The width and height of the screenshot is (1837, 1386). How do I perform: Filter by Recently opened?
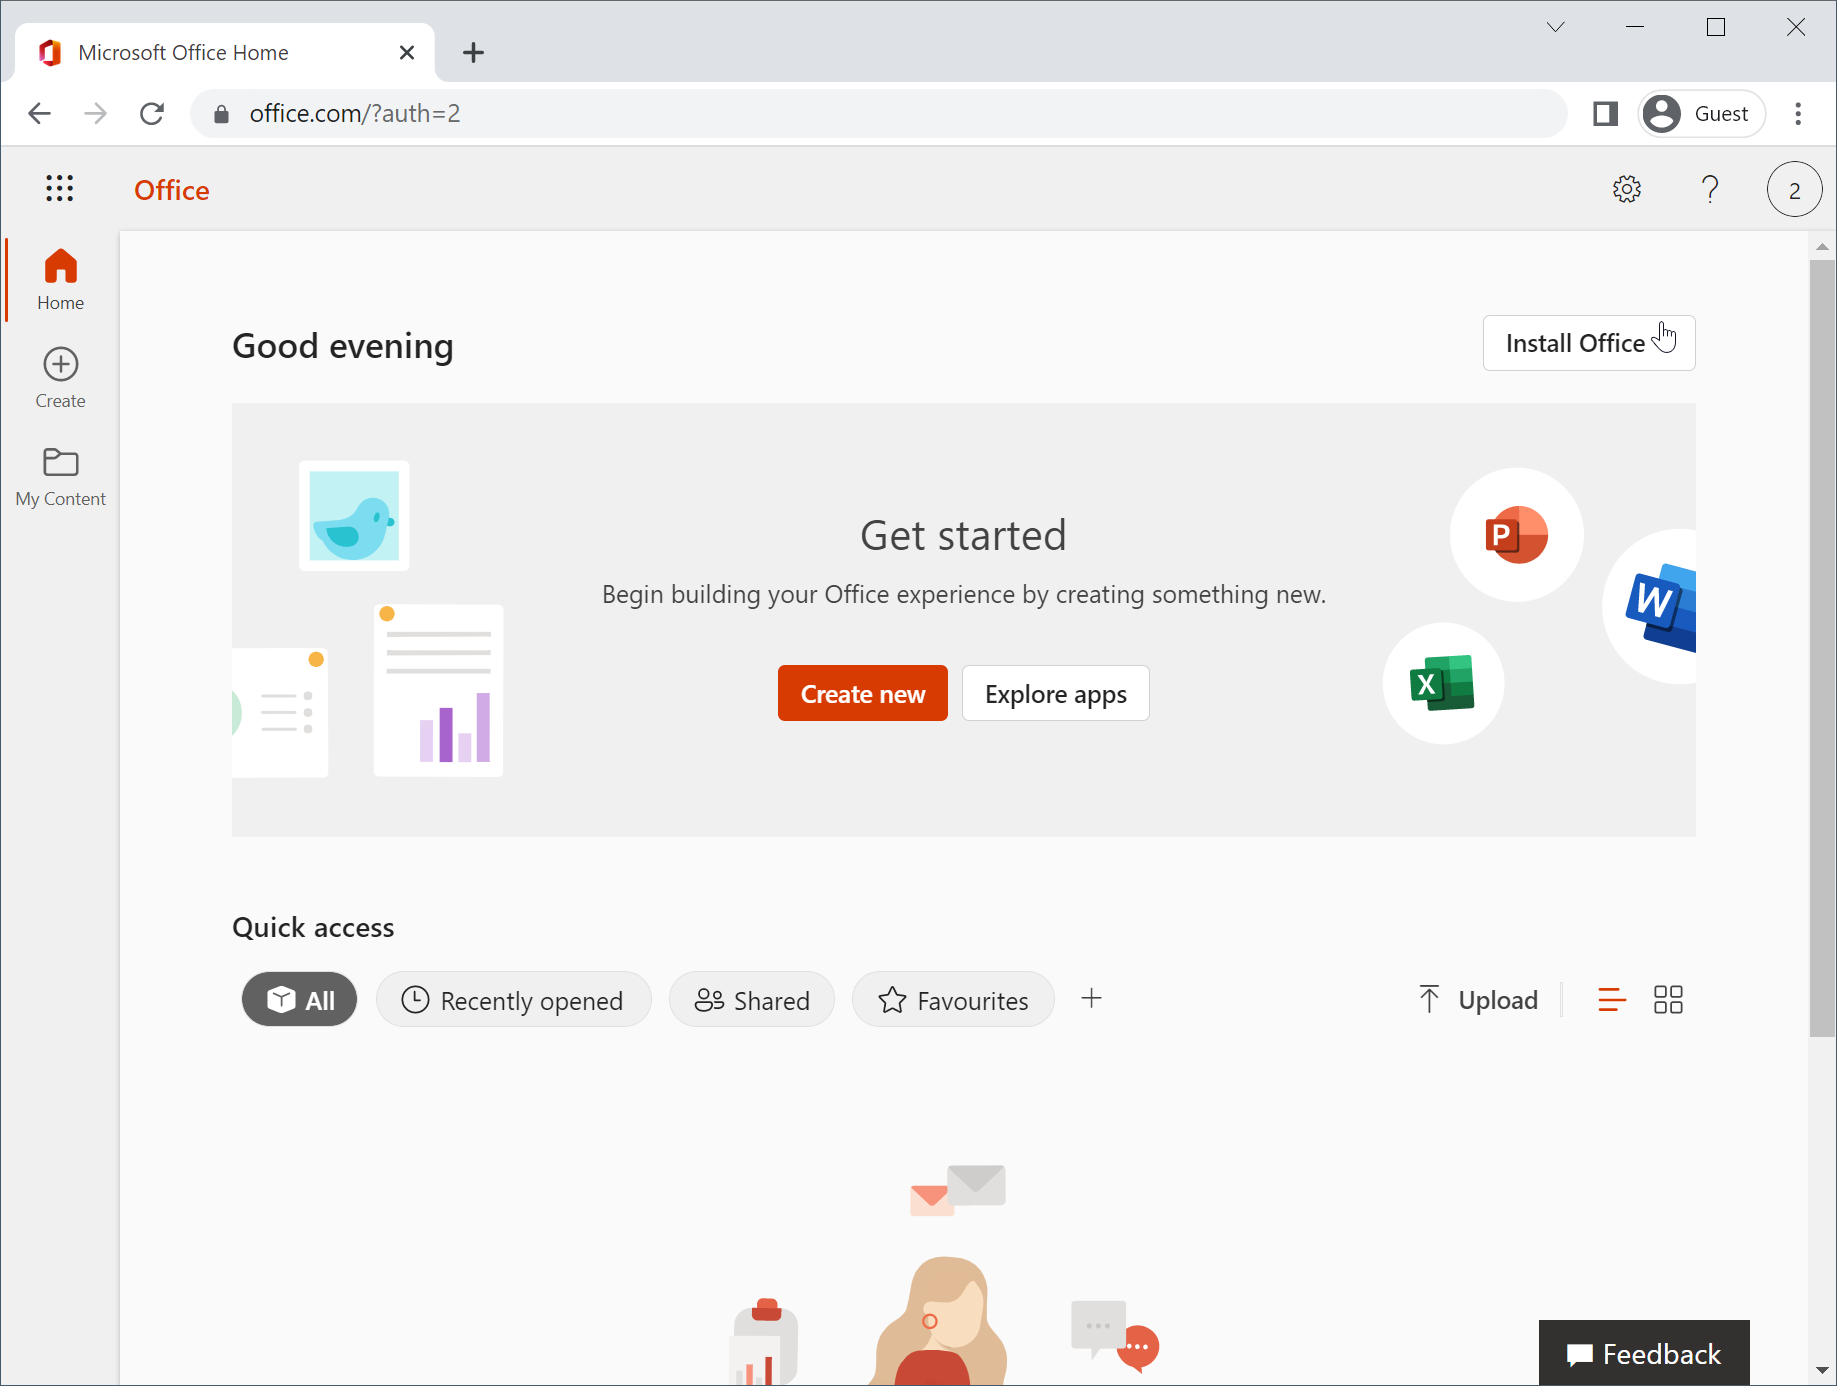tap(514, 999)
